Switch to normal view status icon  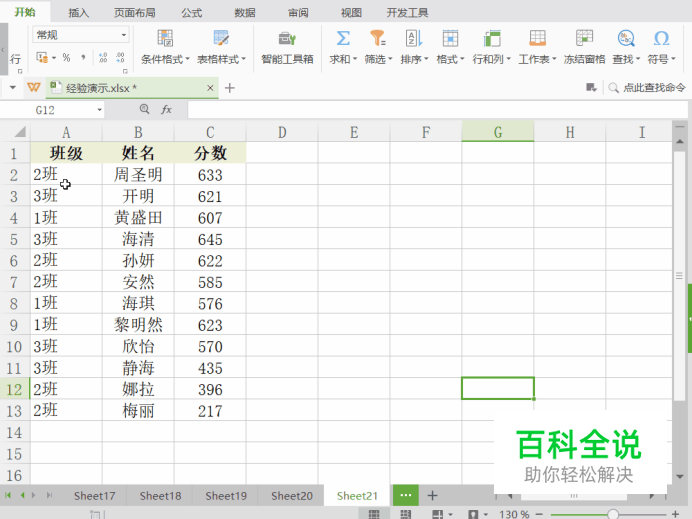point(374,514)
